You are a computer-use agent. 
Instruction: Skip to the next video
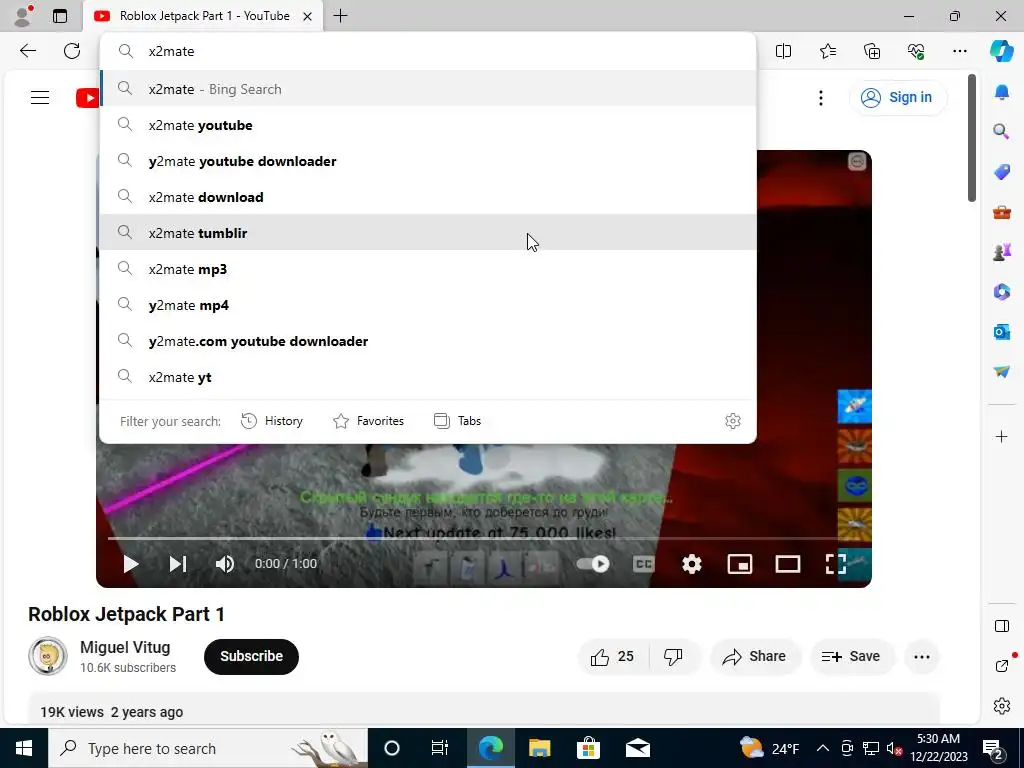pyautogui.click(x=178, y=564)
